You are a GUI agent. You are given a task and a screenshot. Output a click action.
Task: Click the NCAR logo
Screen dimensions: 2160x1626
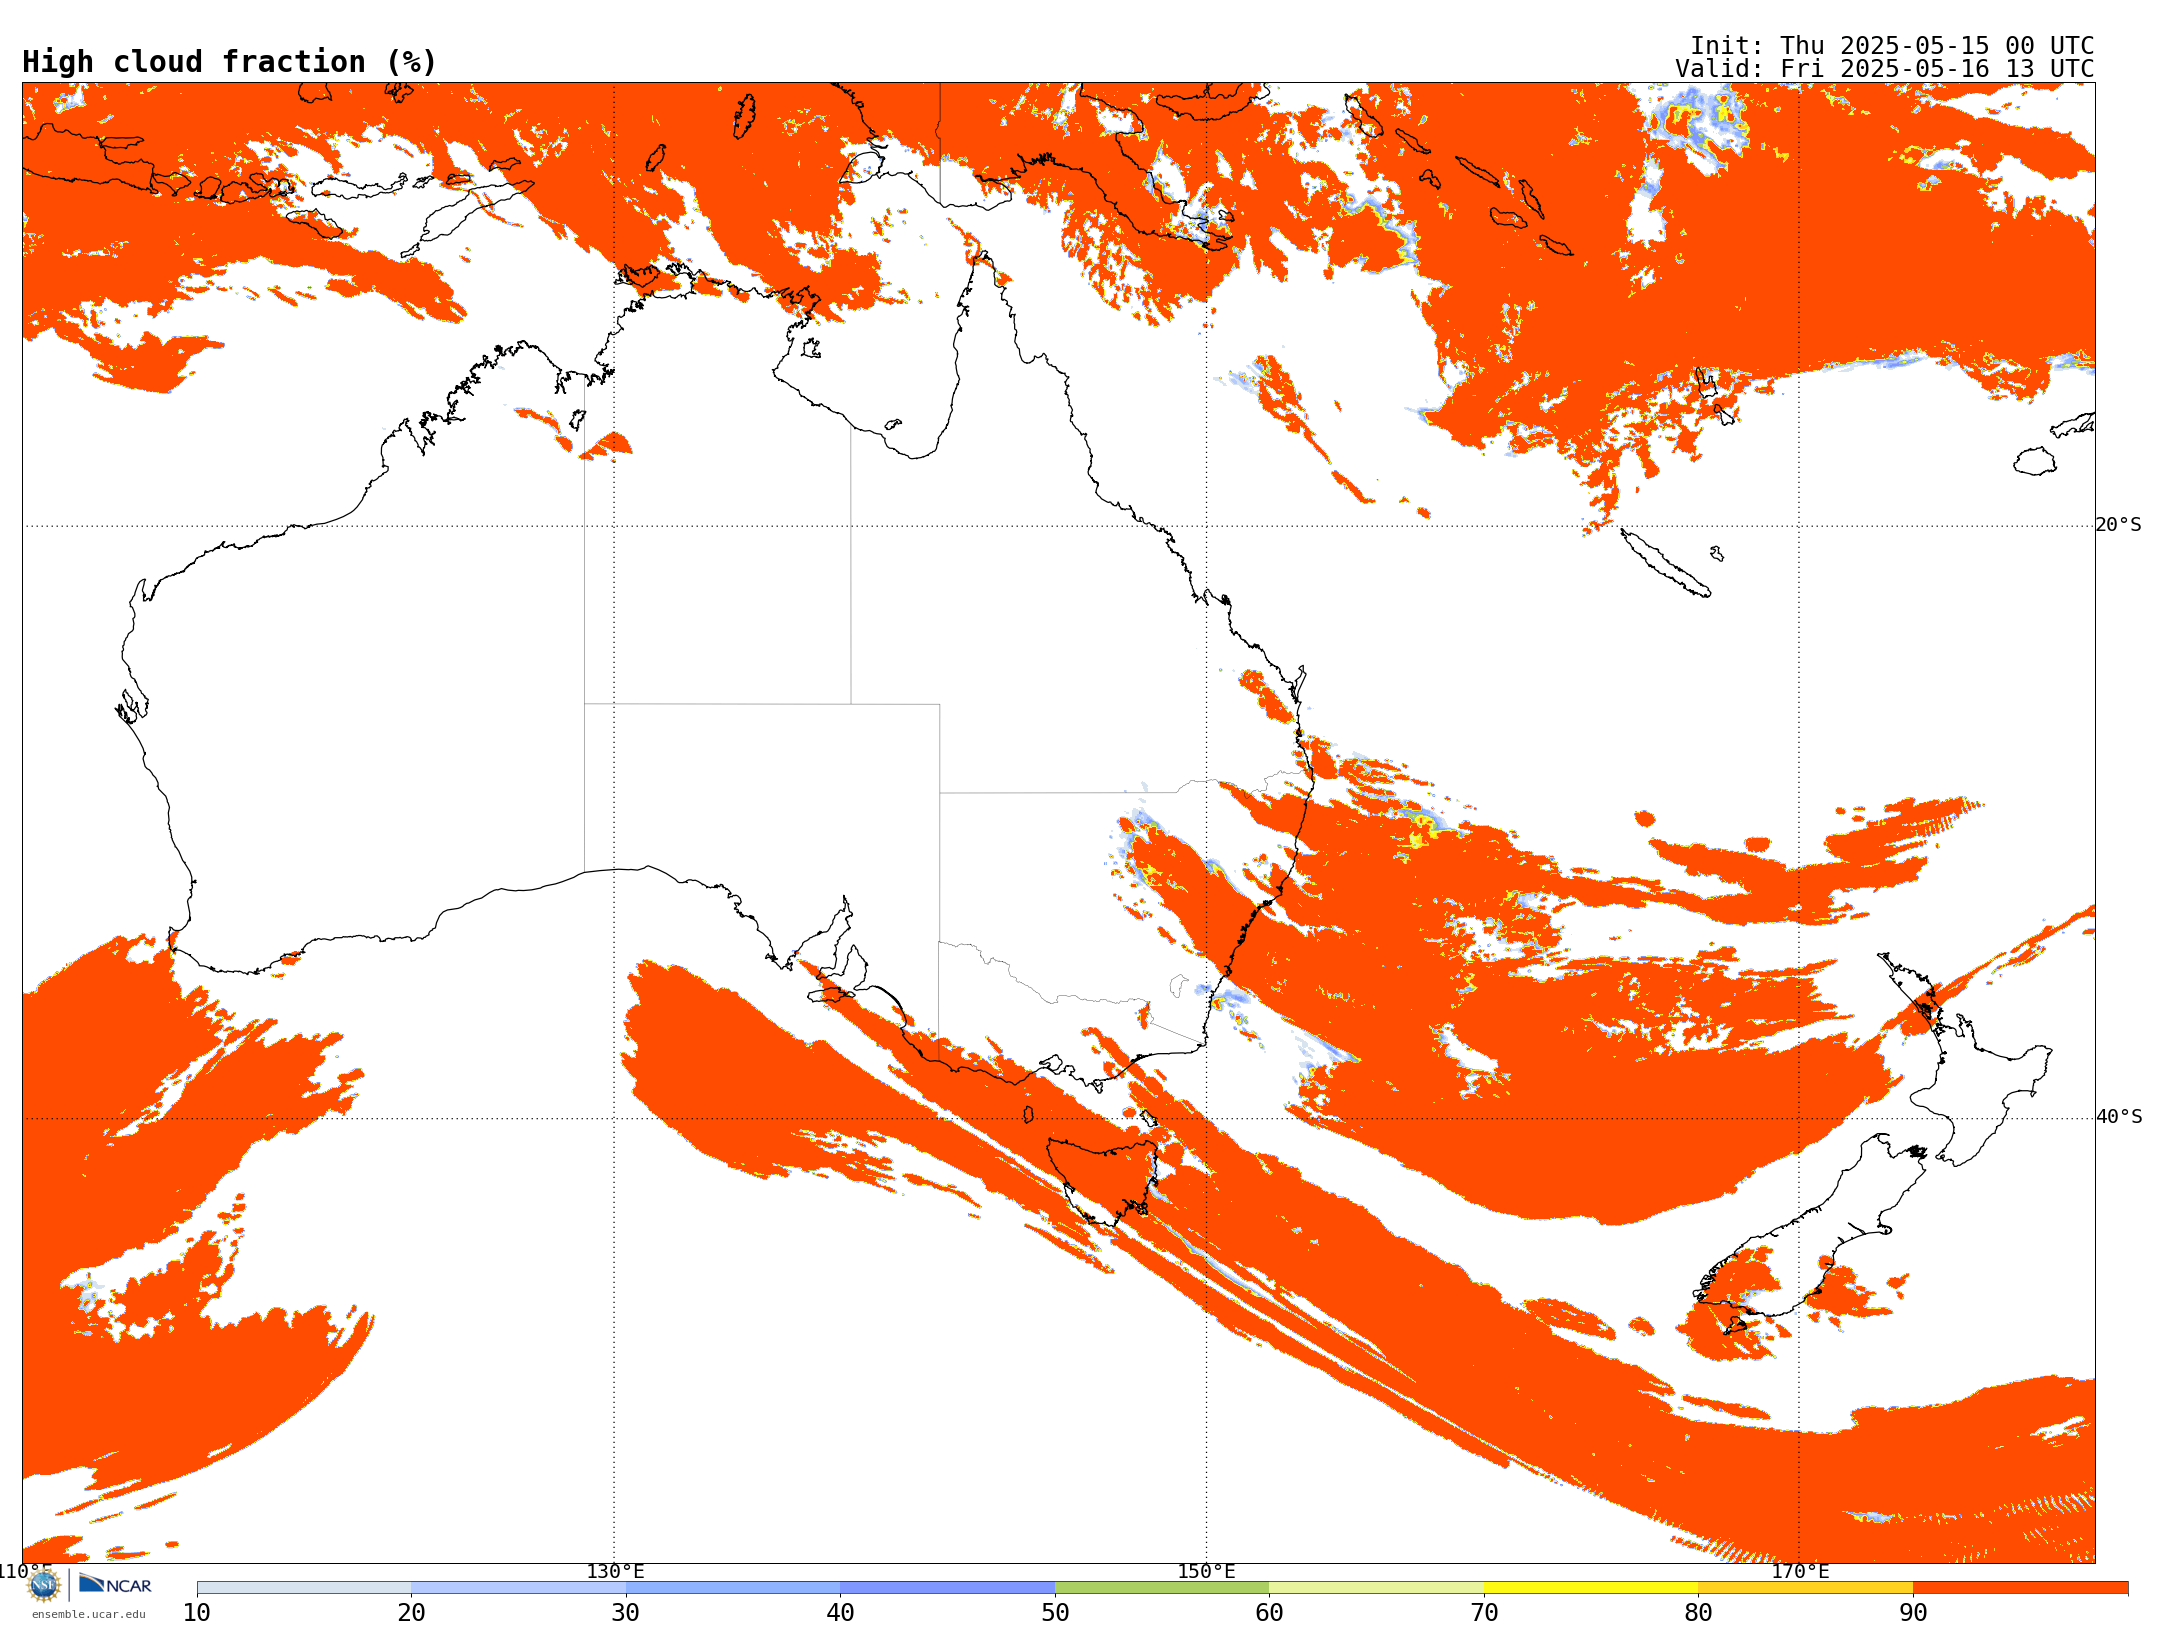115,1584
